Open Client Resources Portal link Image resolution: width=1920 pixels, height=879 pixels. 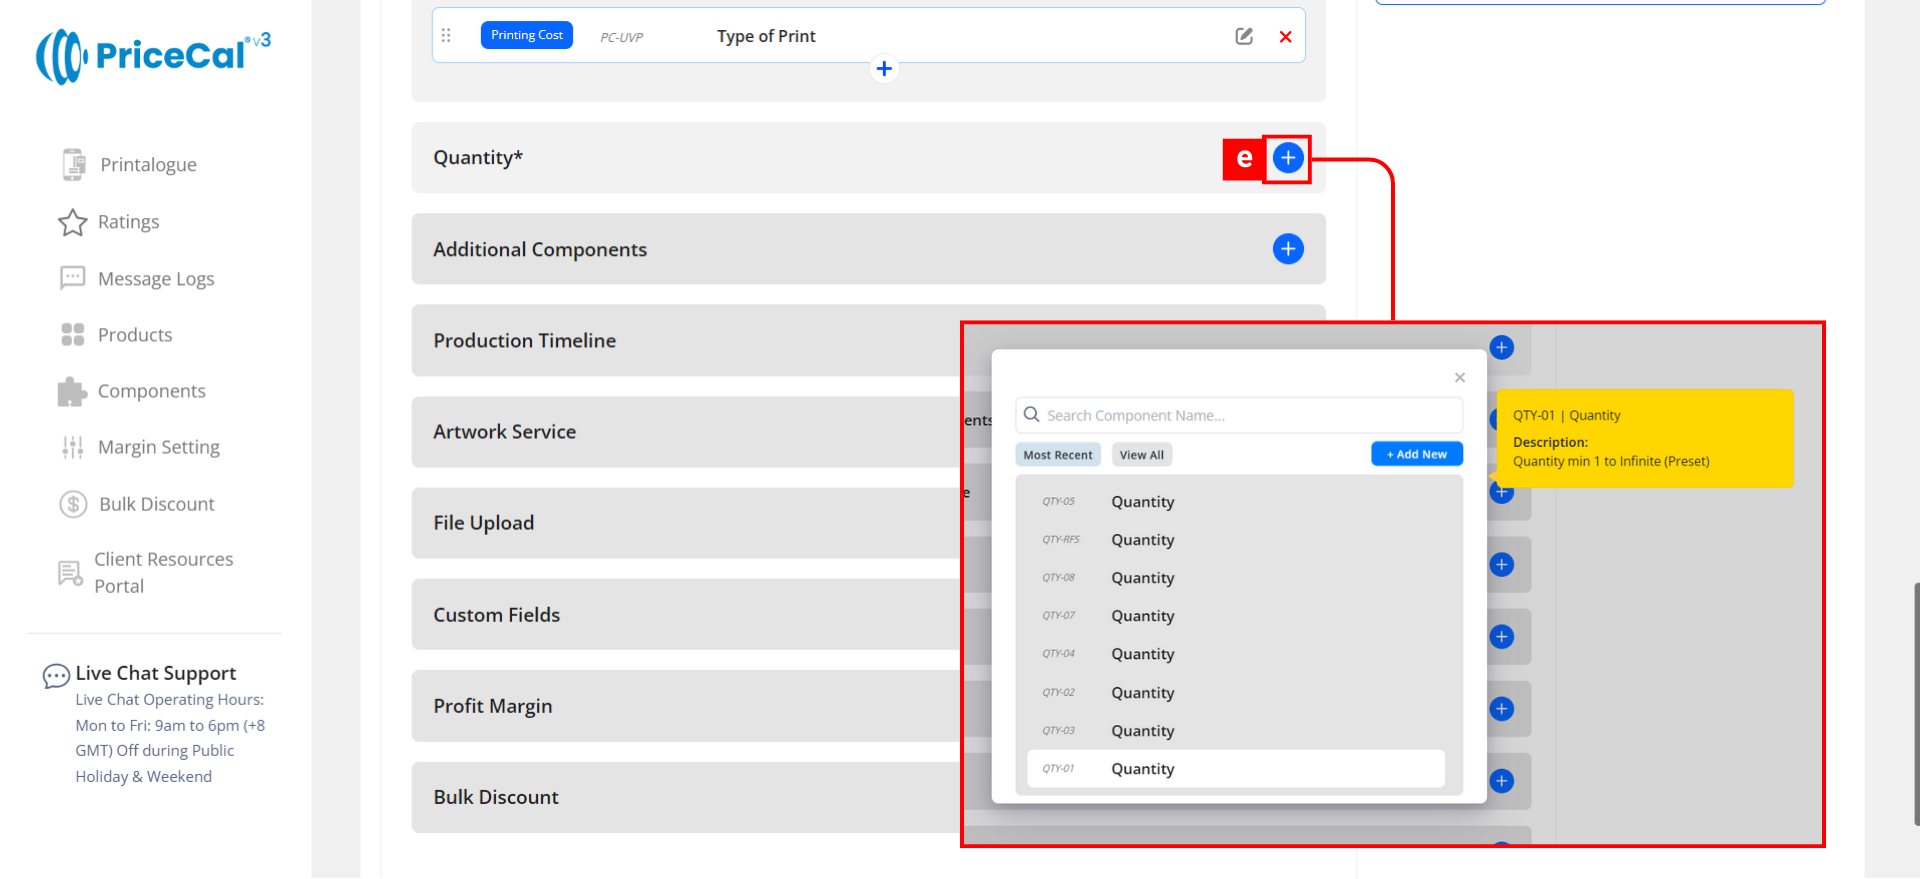tap(163, 572)
